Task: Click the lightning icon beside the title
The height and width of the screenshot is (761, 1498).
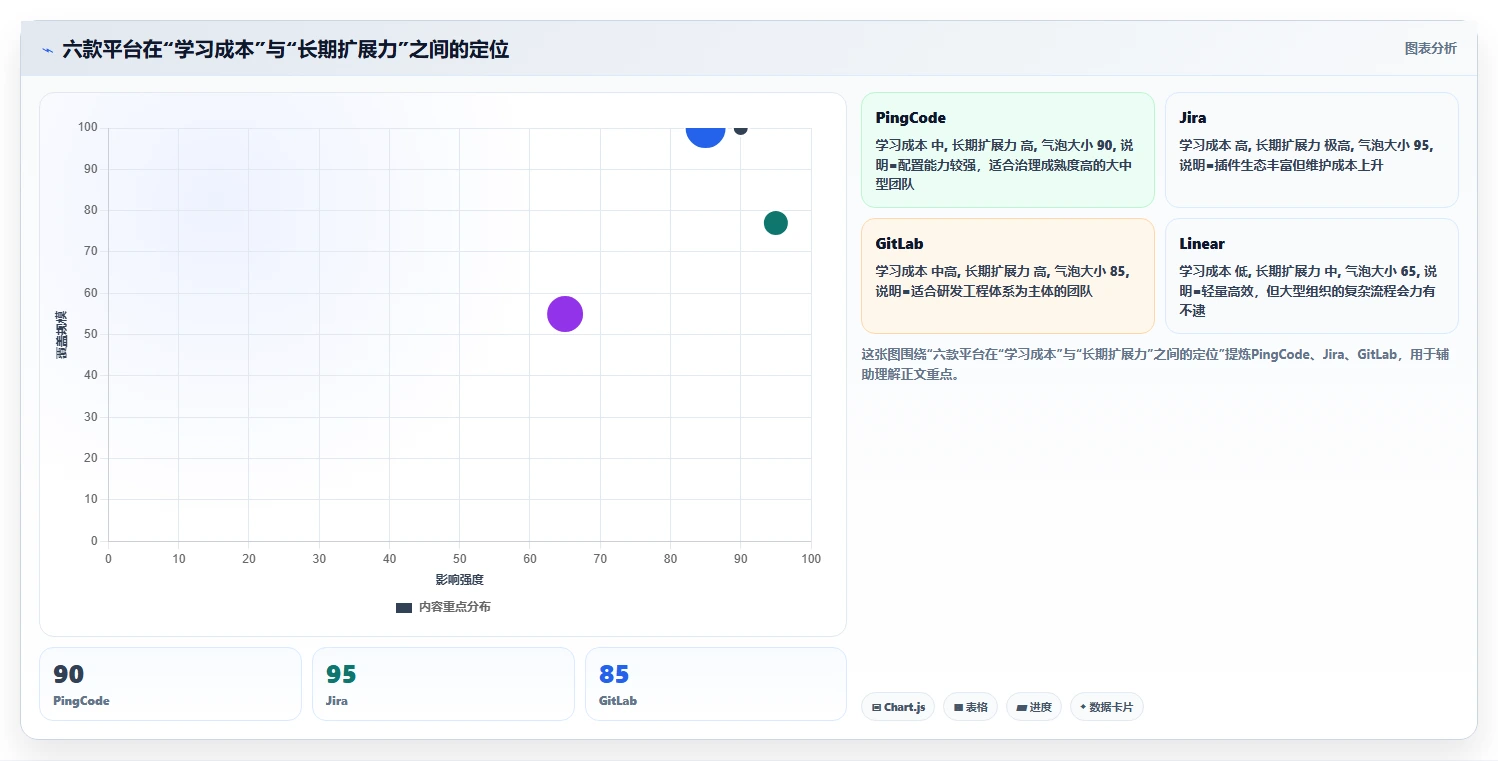Action: coord(47,50)
